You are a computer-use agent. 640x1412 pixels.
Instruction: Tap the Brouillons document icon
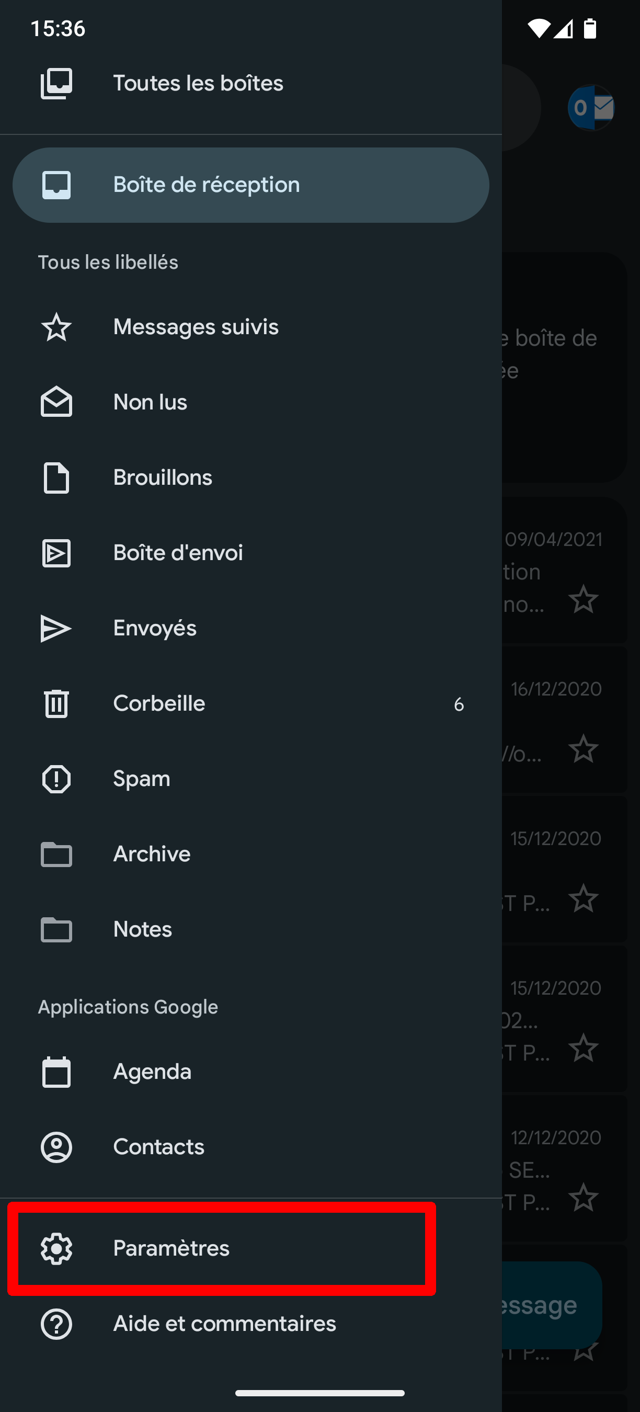[56, 477]
